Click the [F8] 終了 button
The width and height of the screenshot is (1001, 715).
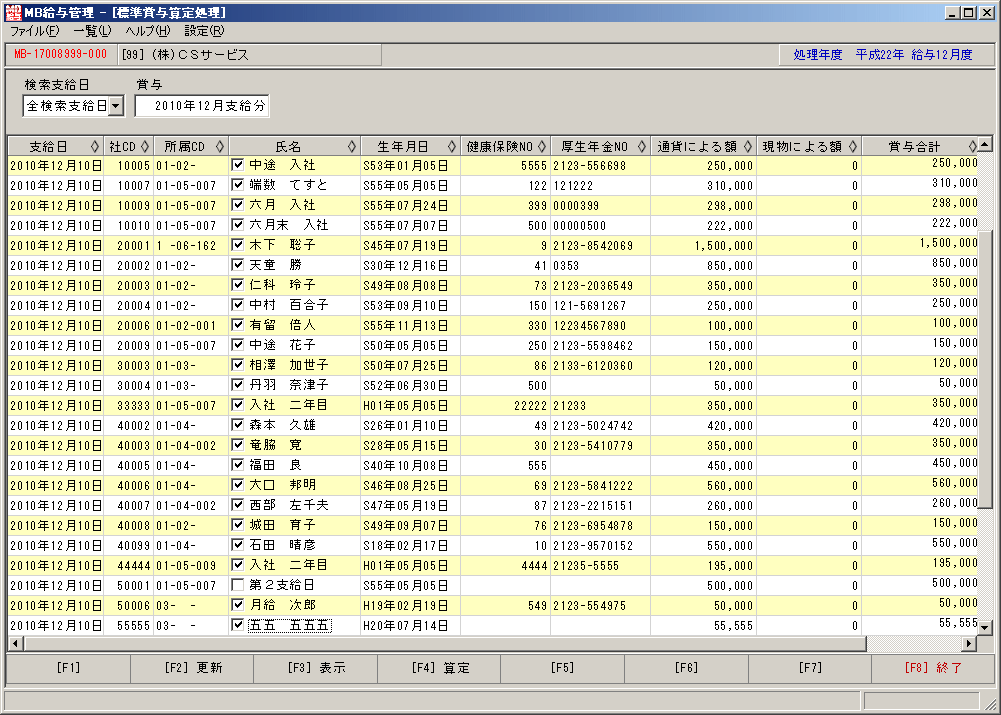pyautogui.click(x=933, y=668)
